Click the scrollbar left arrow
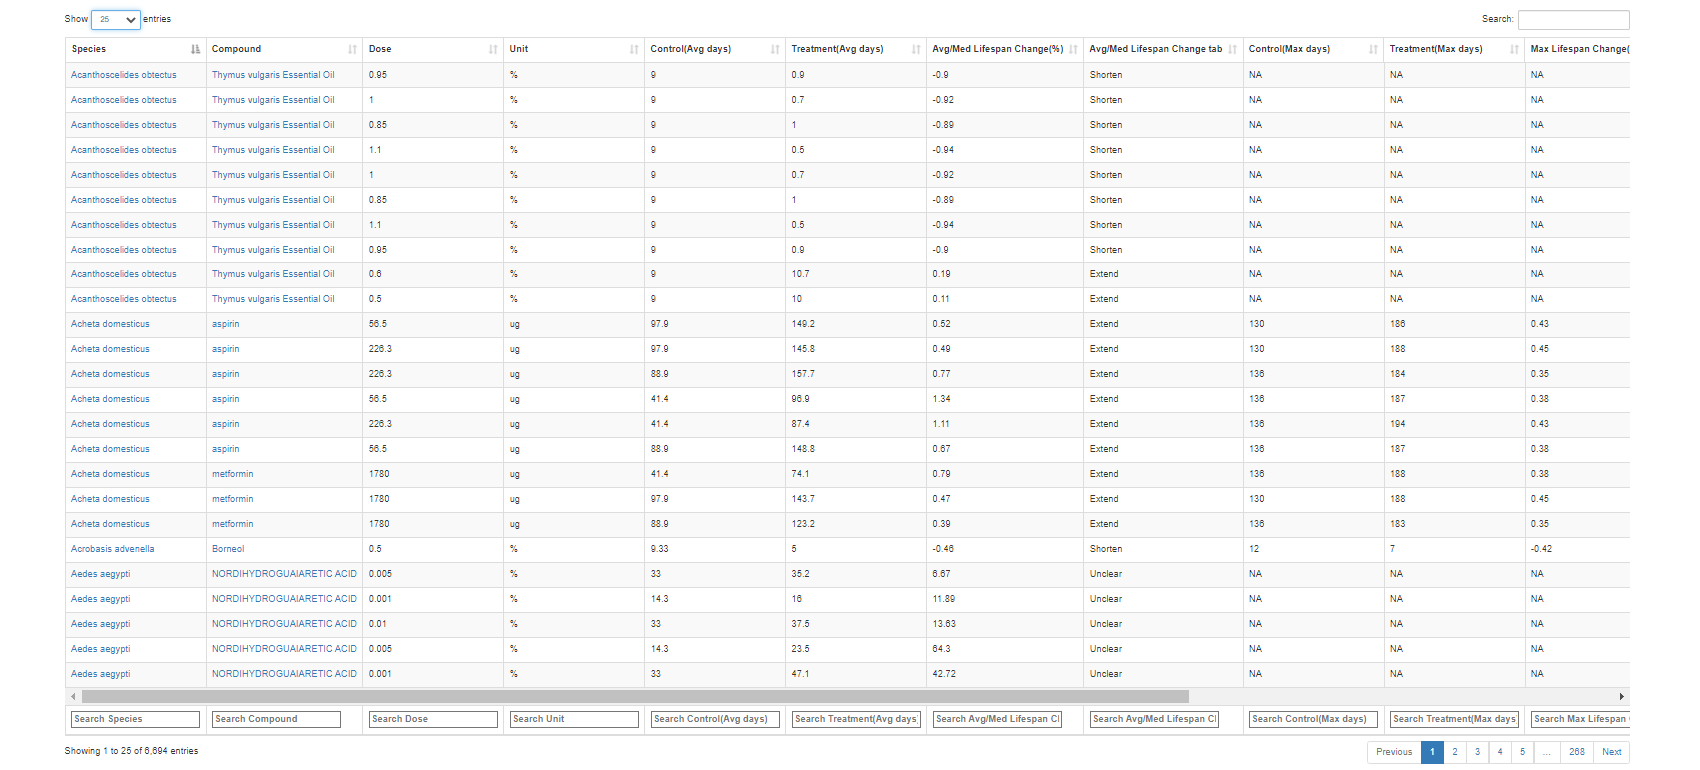 pos(73,696)
